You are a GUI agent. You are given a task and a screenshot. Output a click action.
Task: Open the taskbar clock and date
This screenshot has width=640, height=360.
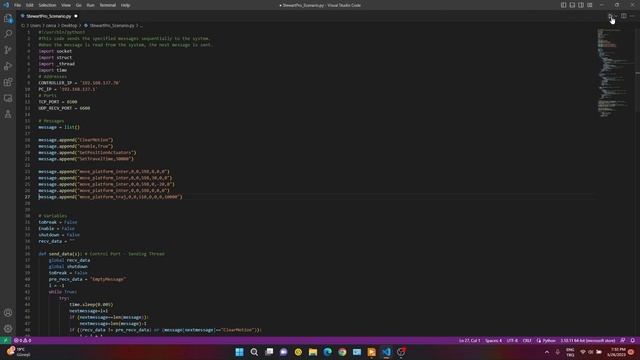pyautogui.click(x=616, y=352)
